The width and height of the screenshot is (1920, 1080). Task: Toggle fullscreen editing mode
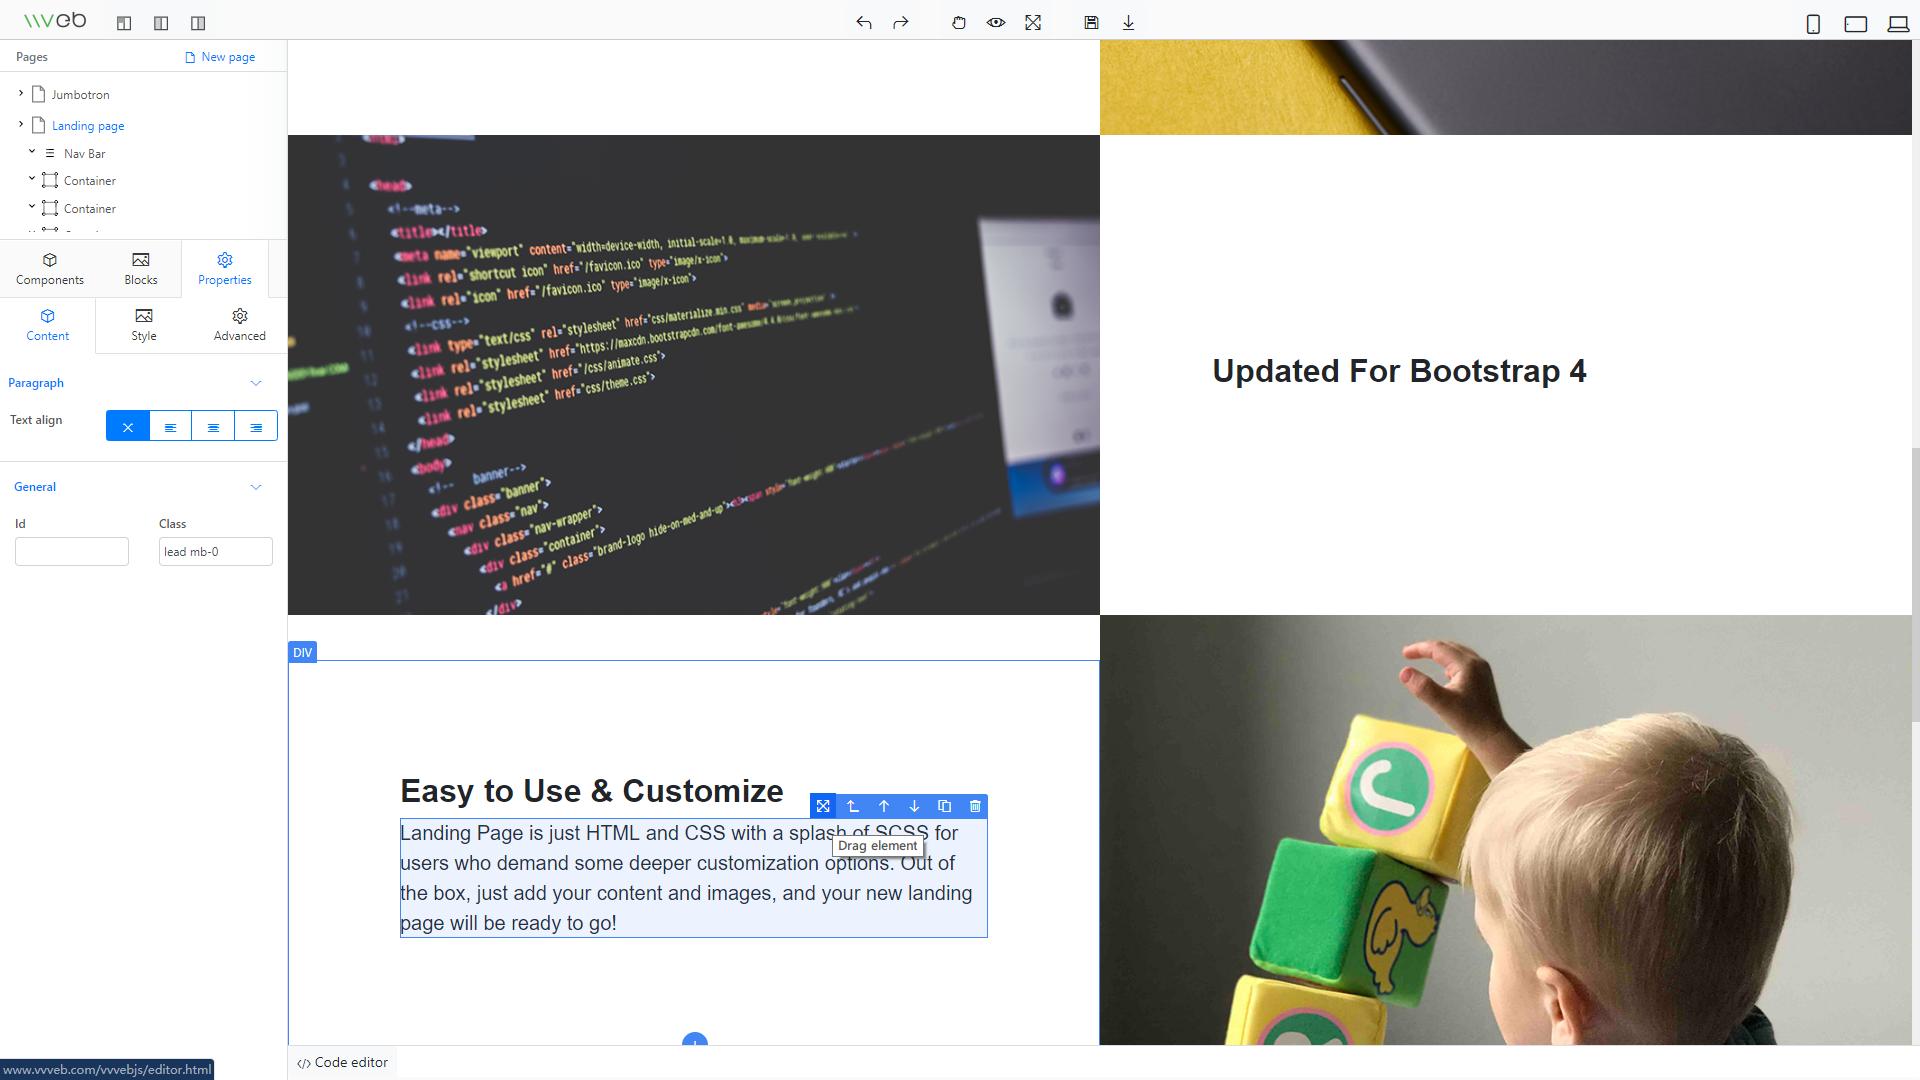pos(1034,22)
